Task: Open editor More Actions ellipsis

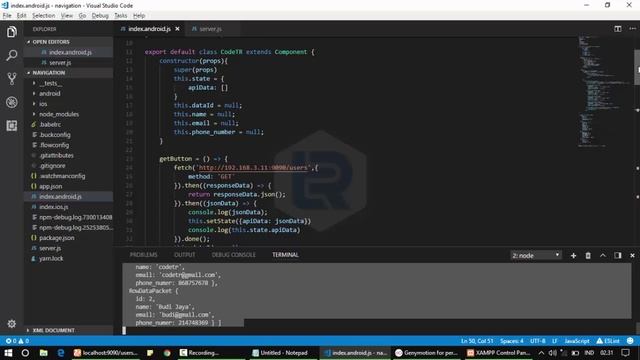Action: pyautogui.click(x=632, y=29)
